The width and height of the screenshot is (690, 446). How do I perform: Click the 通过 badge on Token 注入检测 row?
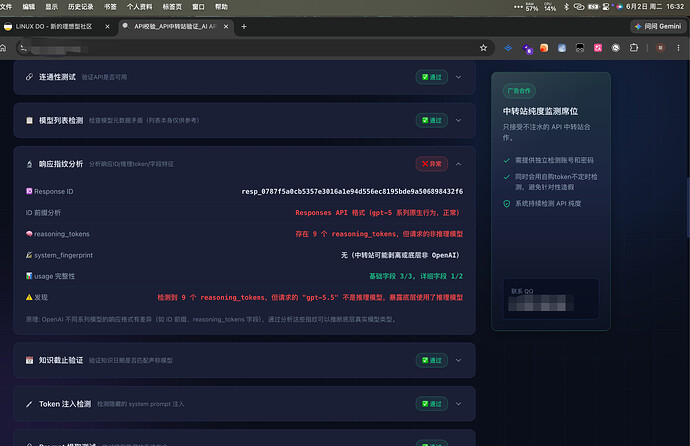432,404
